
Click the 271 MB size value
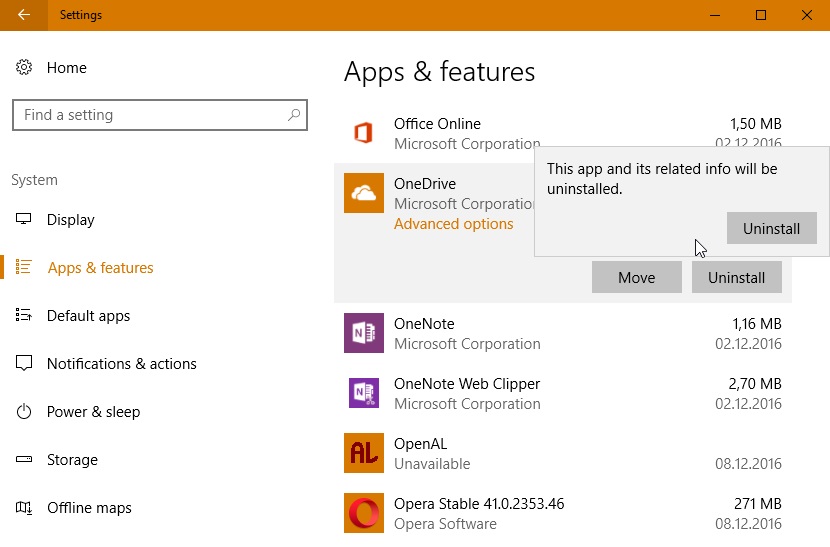point(757,504)
